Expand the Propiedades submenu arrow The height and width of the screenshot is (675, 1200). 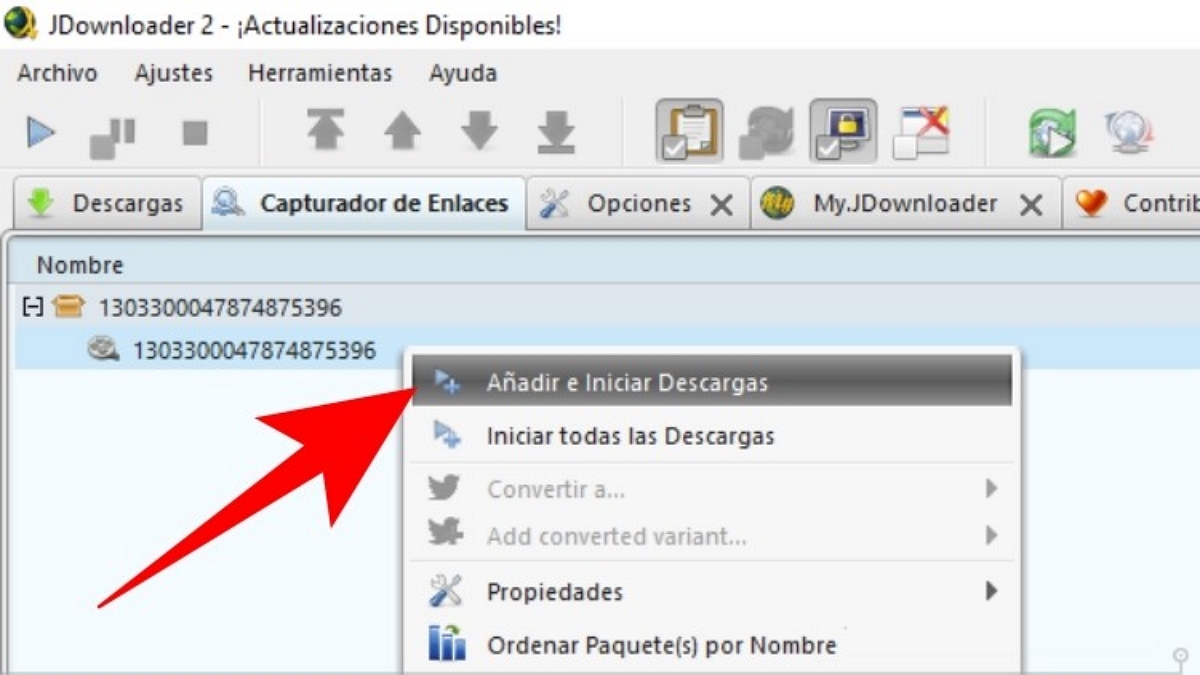[991, 591]
